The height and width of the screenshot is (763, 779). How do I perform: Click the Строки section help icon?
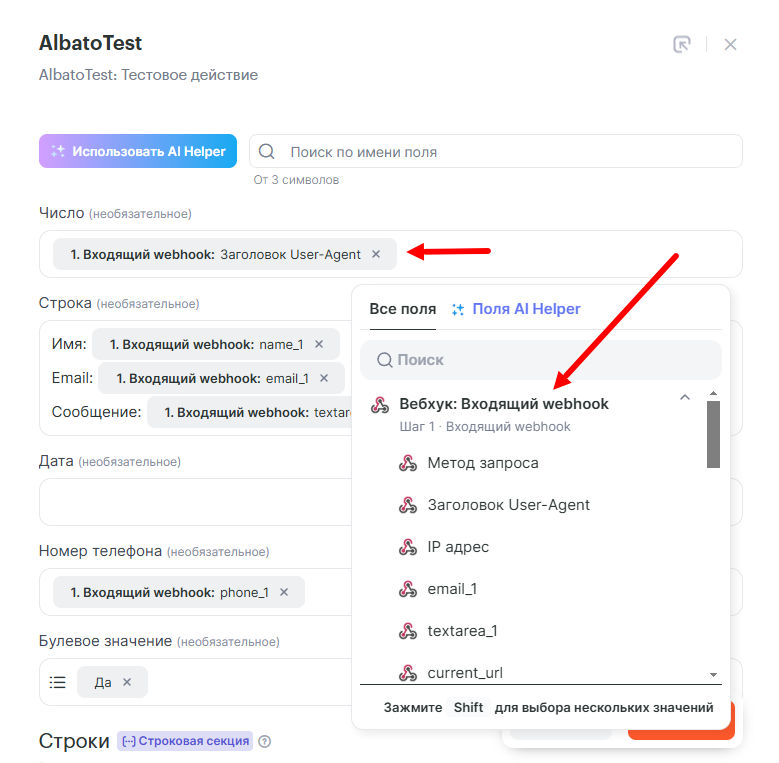[x=265, y=742]
